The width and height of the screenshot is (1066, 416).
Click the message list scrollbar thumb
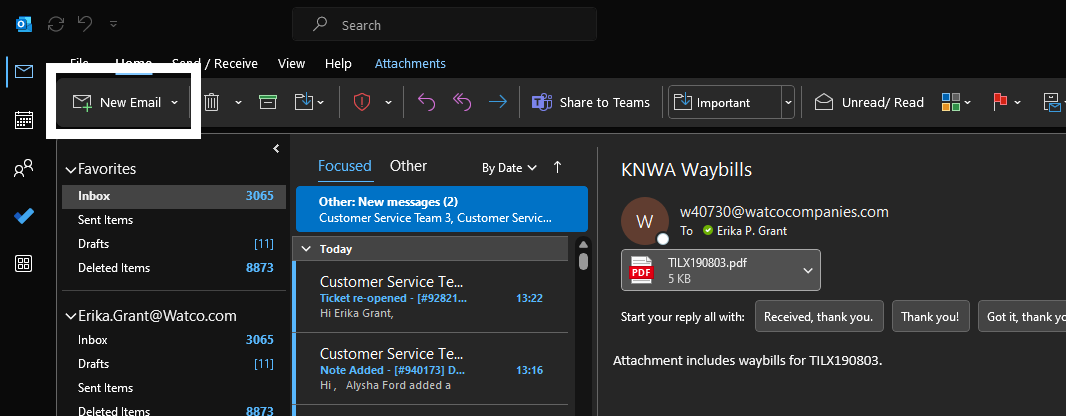pyautogui.click(x=583, y=262)
